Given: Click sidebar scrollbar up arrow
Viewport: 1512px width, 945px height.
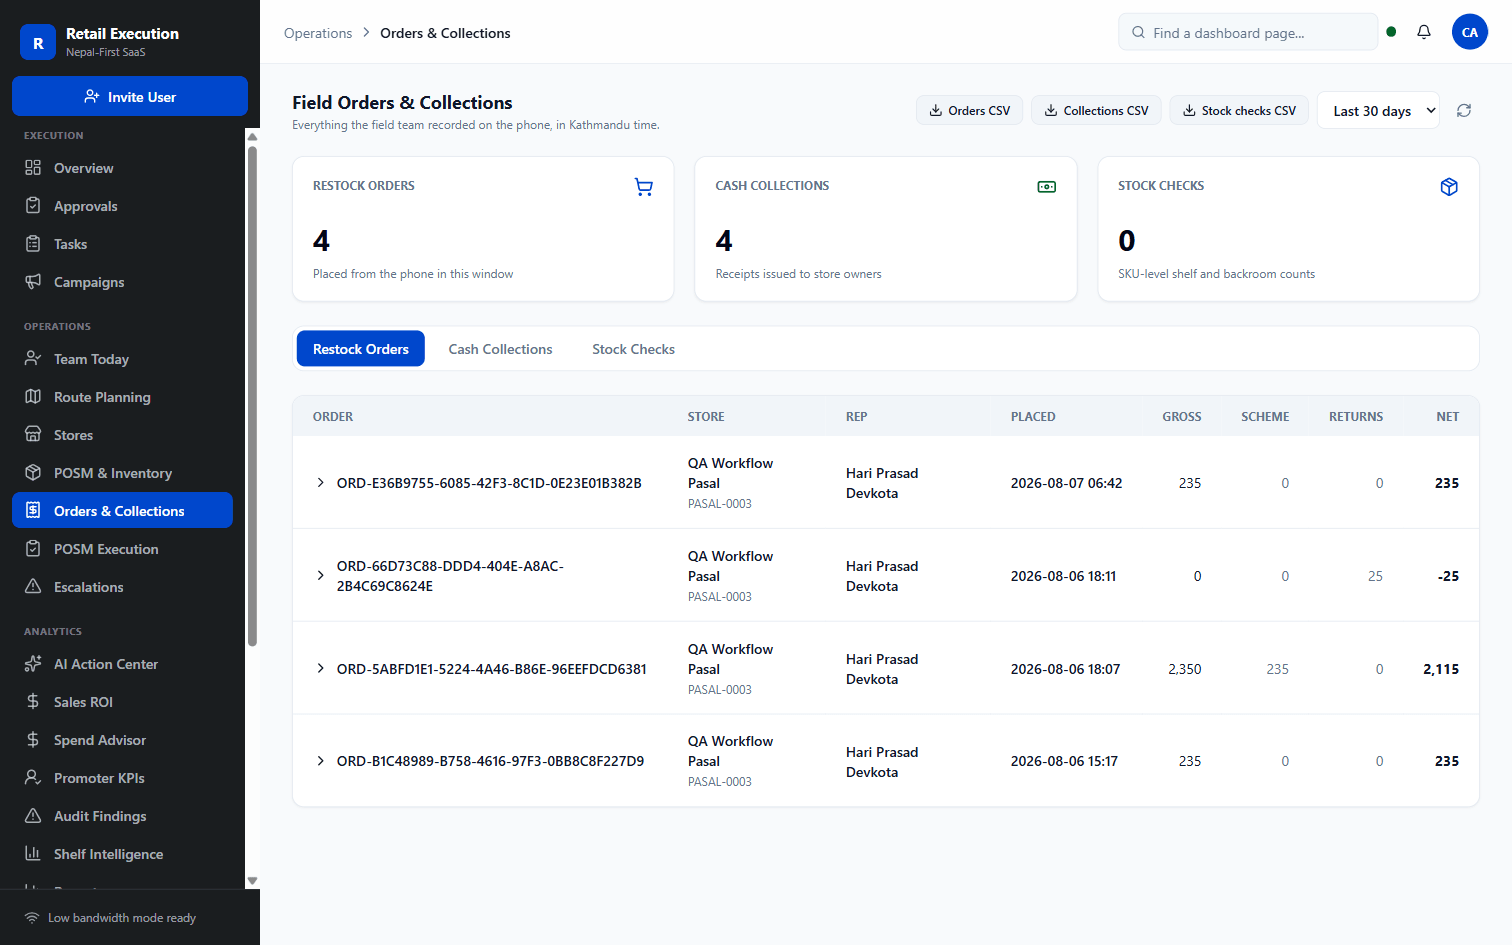Looking at the screenshot, I should pyautogui.click(x=252, y=137).
